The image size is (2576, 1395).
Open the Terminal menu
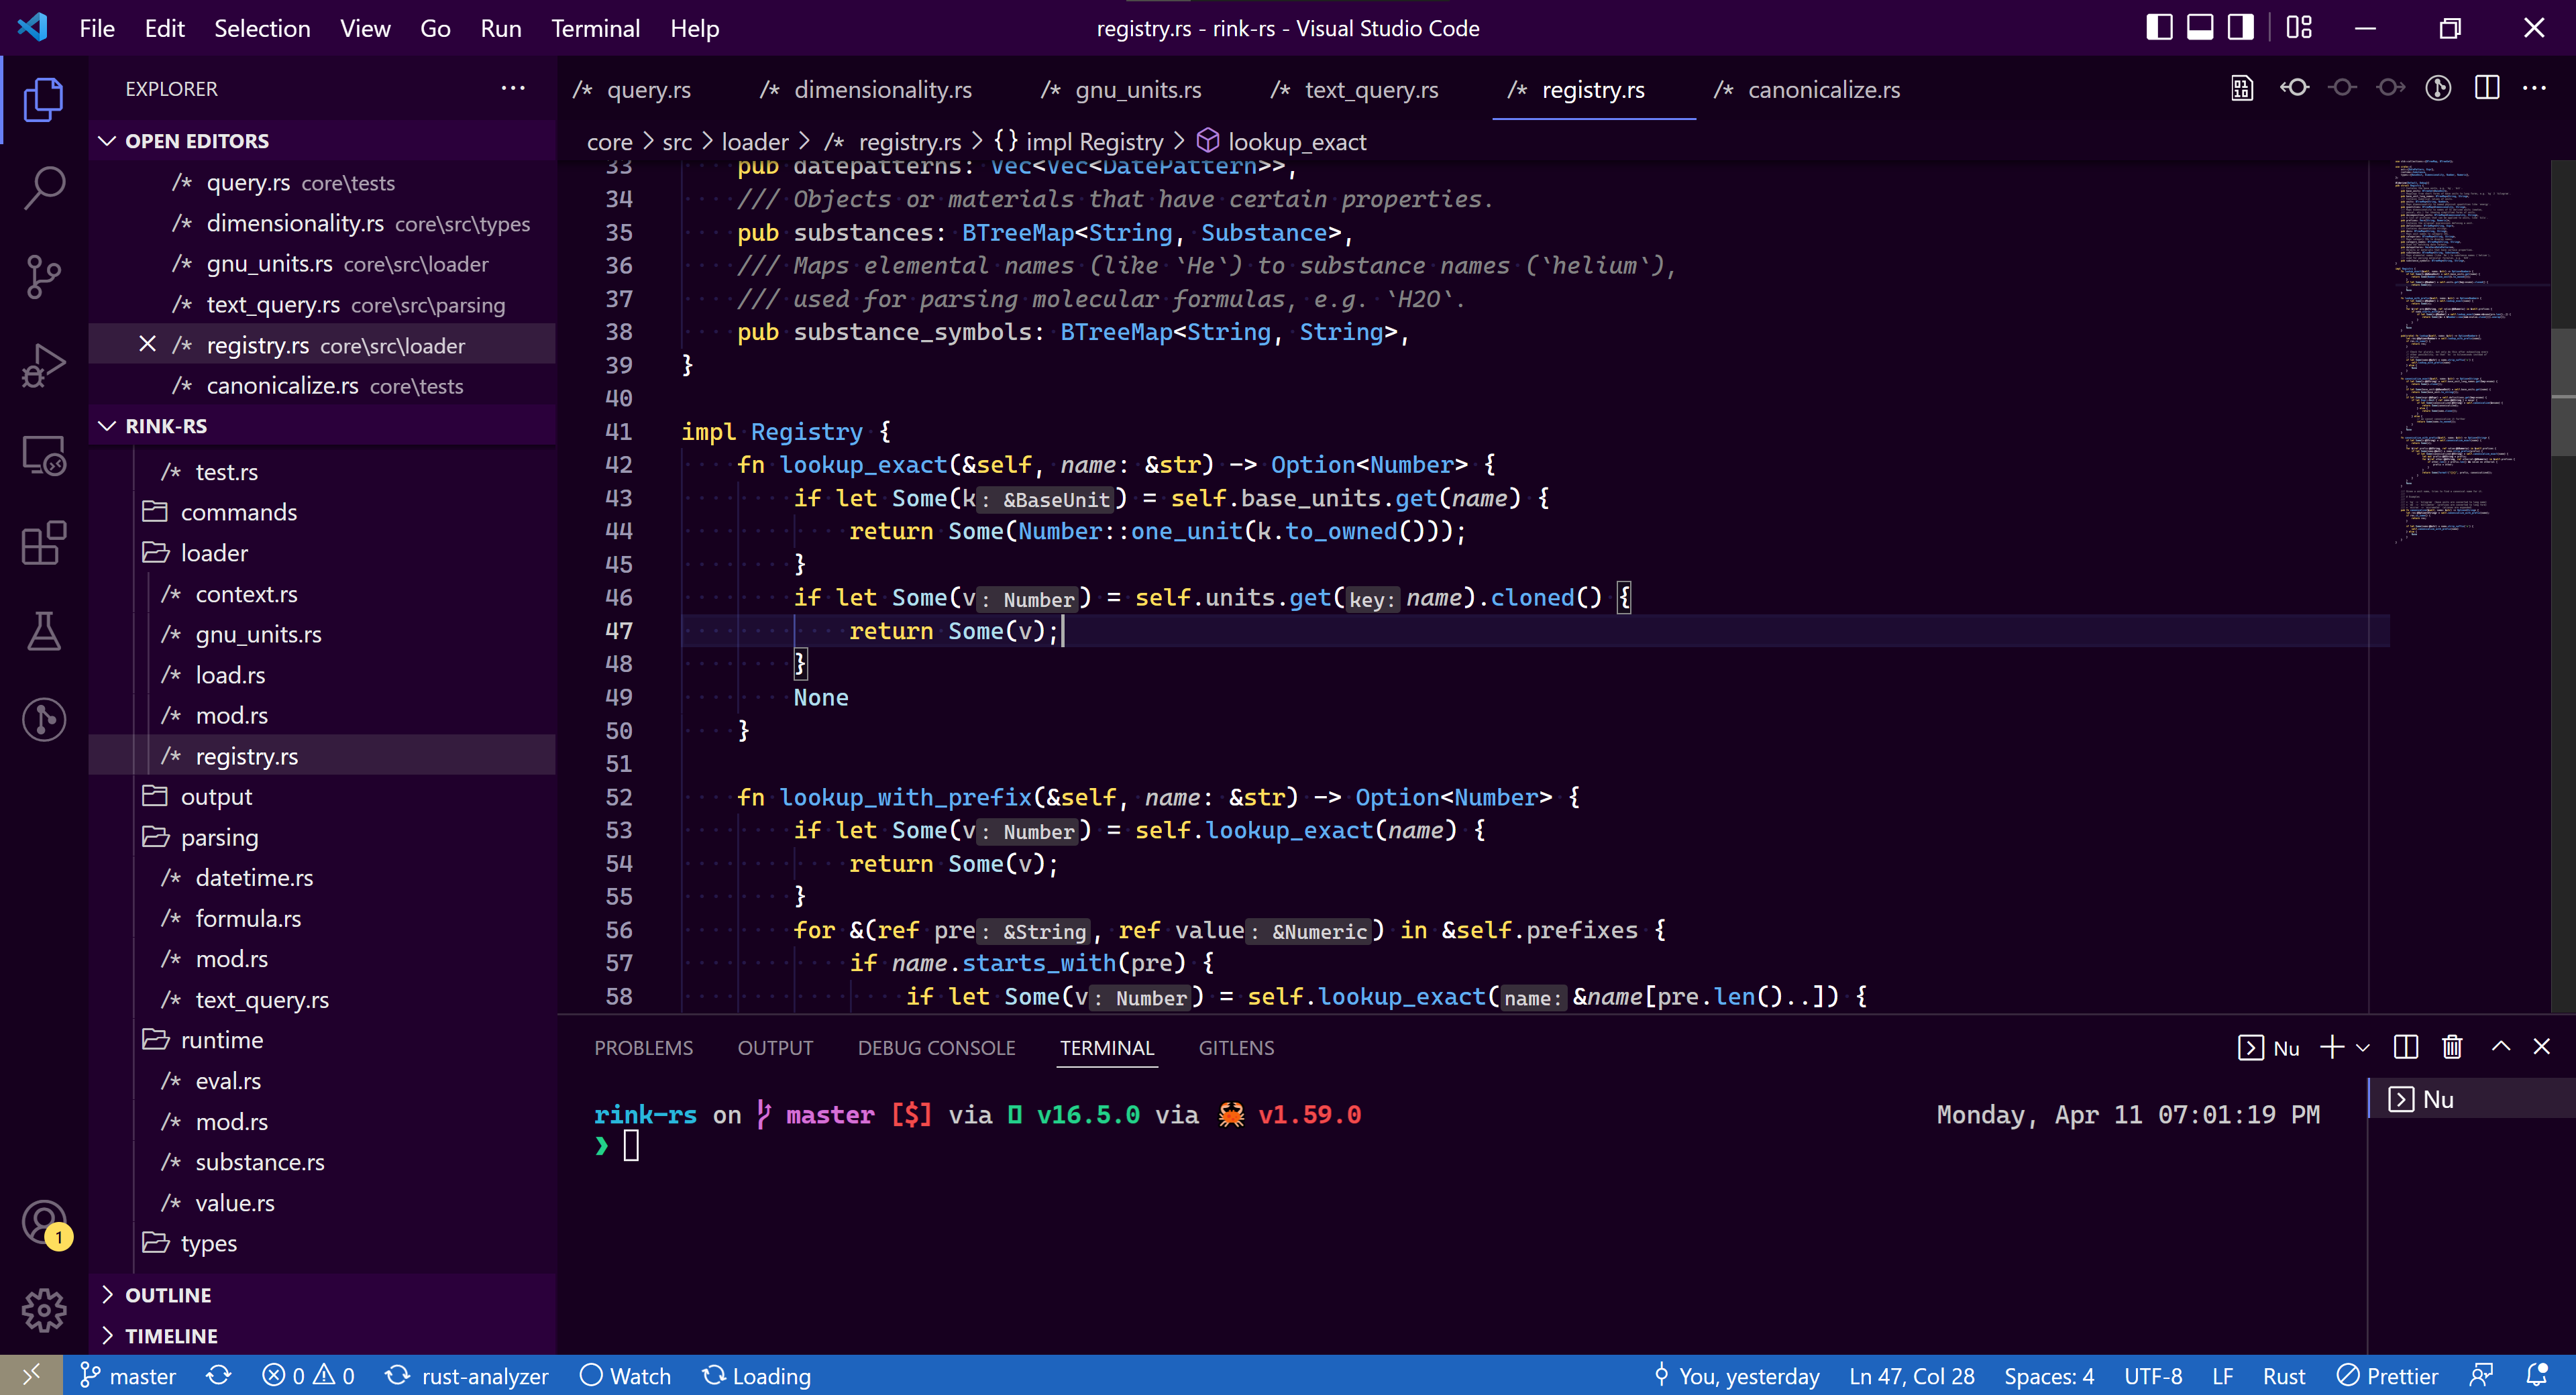pyautogui.click(x=595, y=28)
